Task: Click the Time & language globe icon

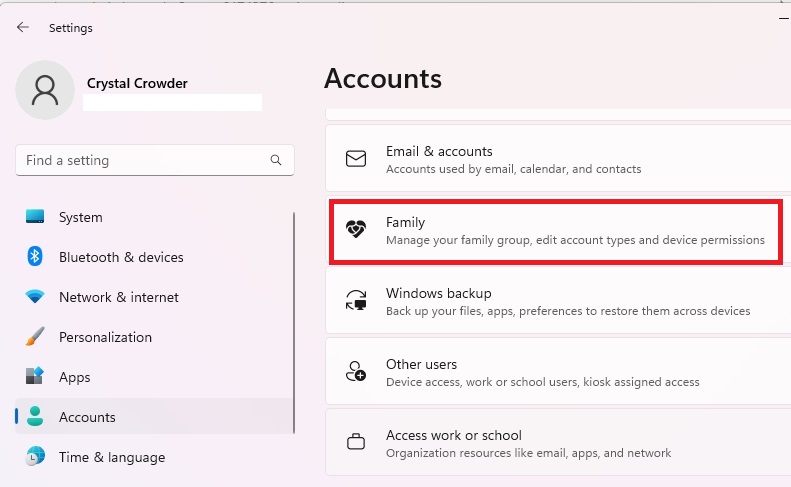Action: (x=35, y=456)
